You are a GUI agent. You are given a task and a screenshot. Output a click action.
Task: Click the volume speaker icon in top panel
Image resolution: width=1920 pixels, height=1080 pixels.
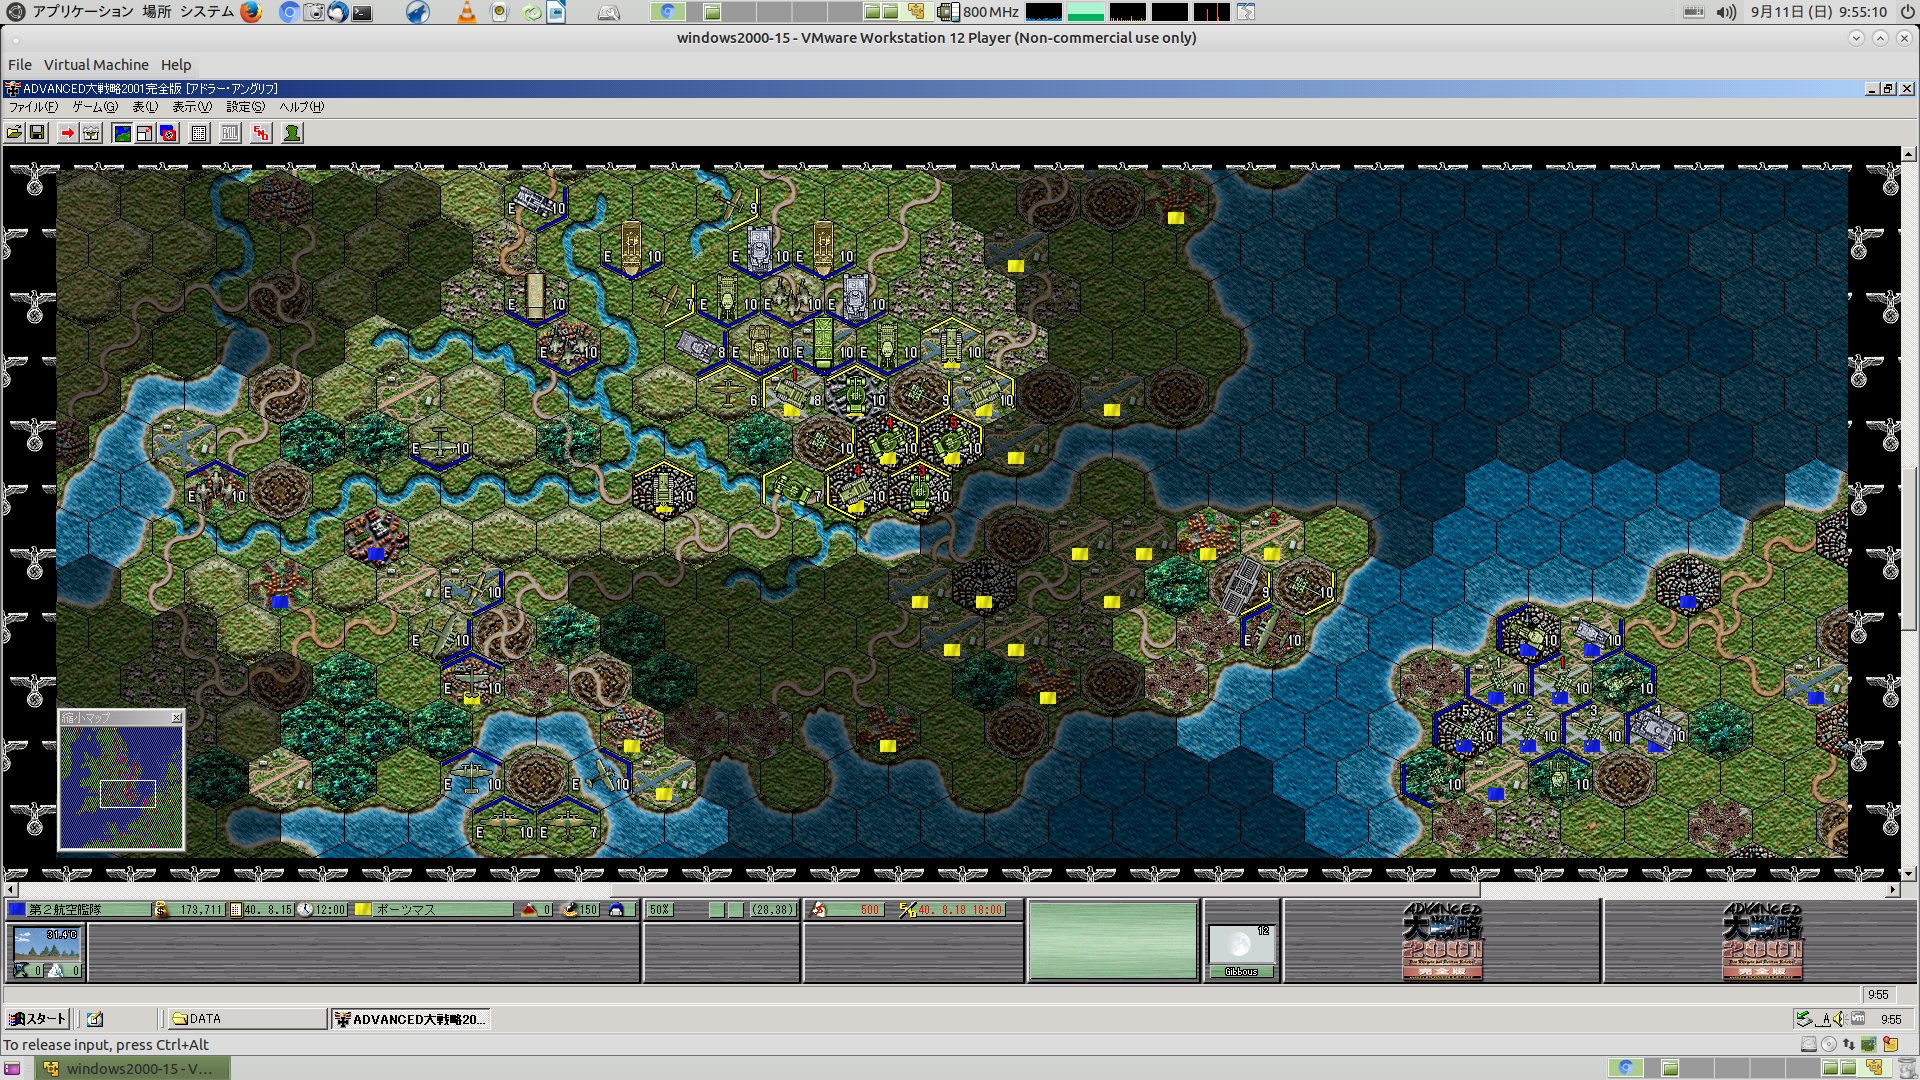tap(1726, 12)
